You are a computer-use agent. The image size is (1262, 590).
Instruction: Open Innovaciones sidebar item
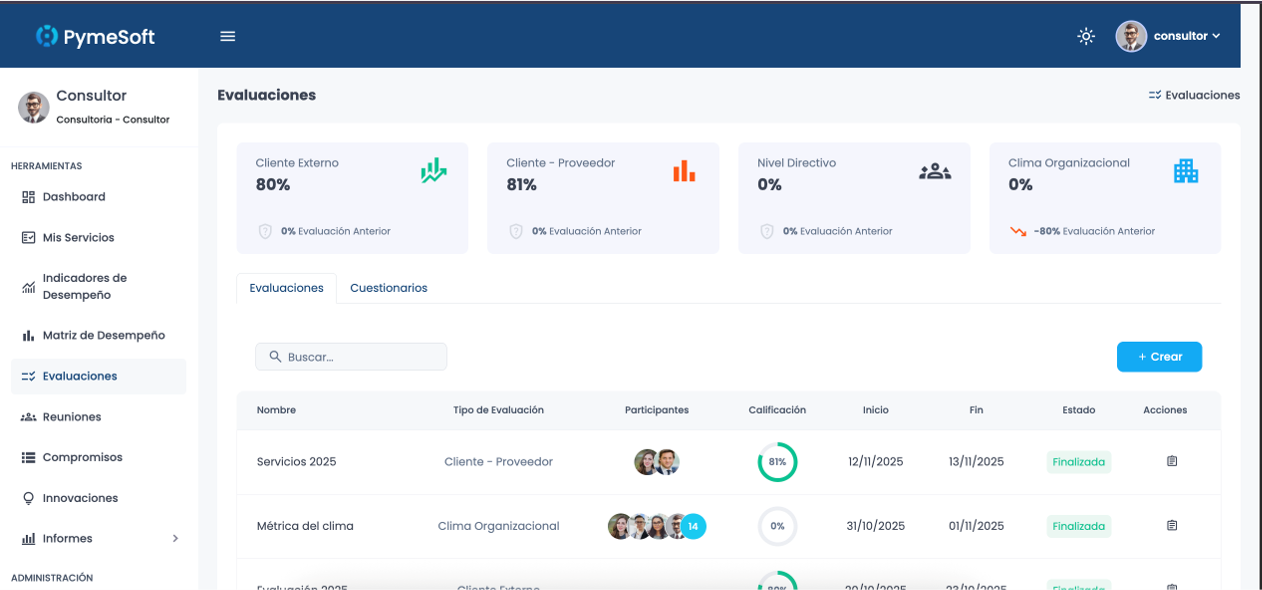pos(80,498)
